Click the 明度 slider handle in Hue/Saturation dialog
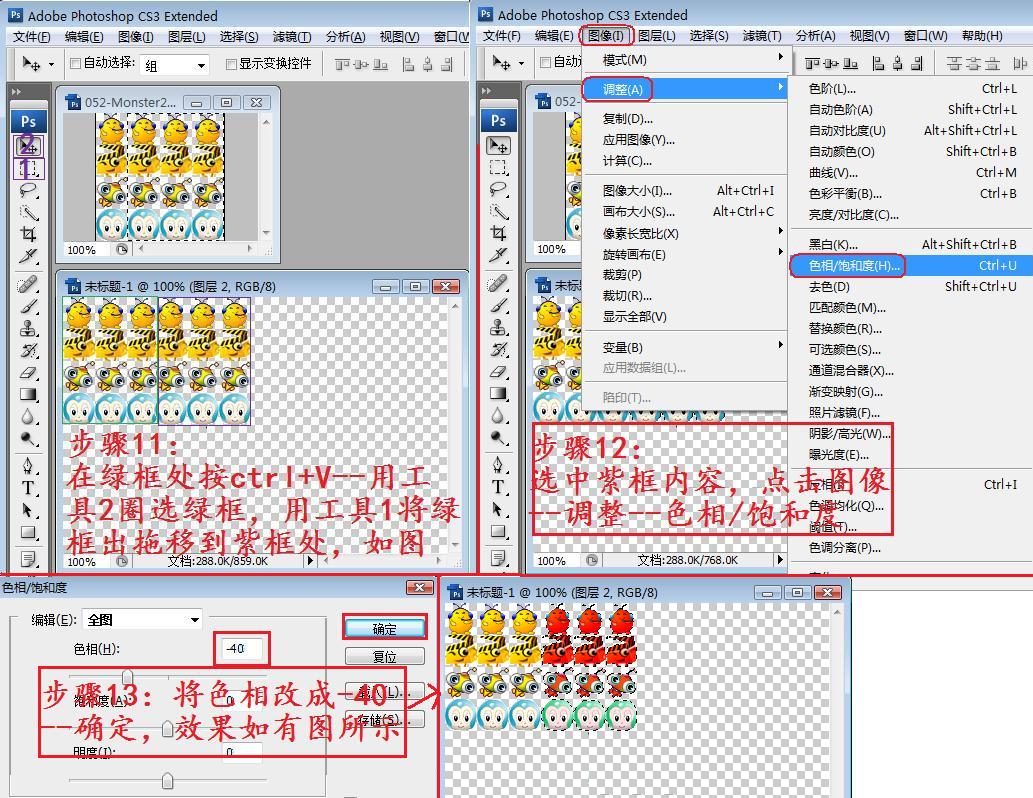1033x798 pixels. click(167, 781)
